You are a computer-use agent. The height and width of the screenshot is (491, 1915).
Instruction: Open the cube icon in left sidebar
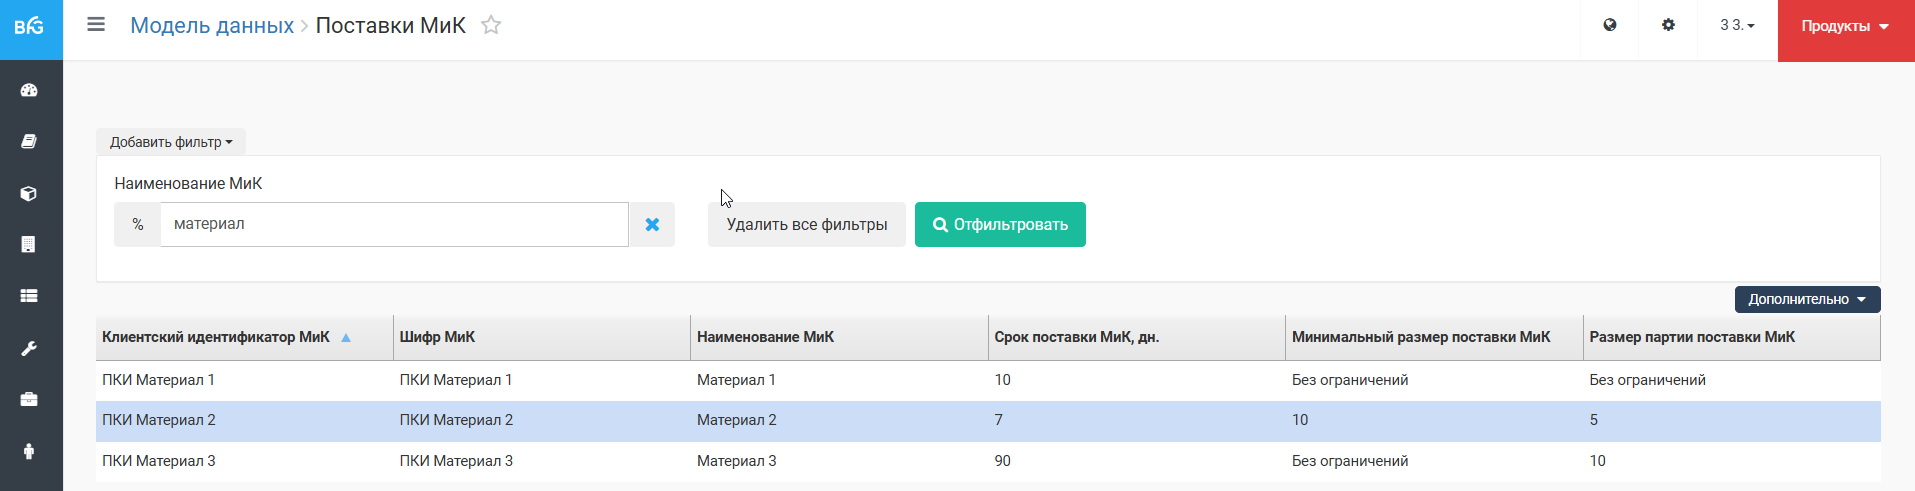click(29, 193)
